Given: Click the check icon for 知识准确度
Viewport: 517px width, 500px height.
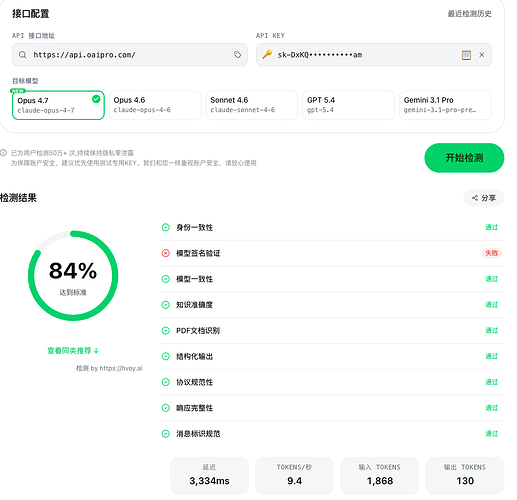Looking at the screenshot, I should [166, 305].
